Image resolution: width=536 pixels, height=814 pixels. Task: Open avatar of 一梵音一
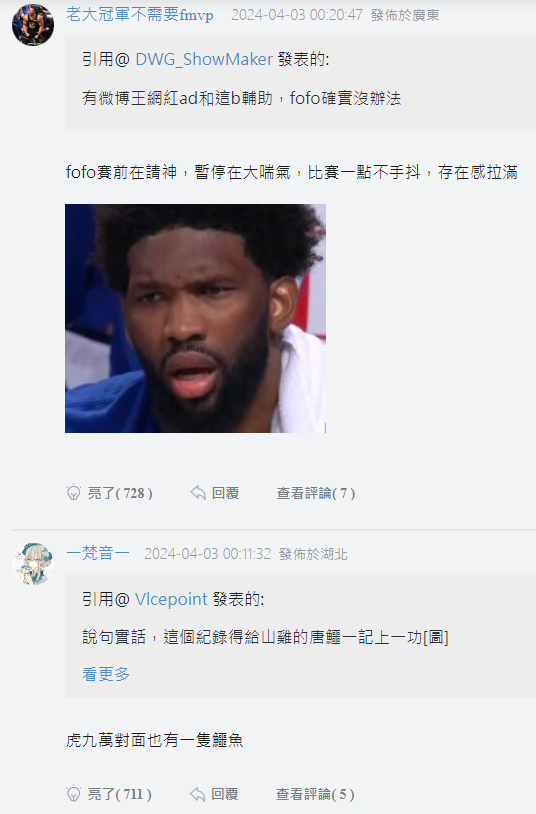(x=33, y=564)
